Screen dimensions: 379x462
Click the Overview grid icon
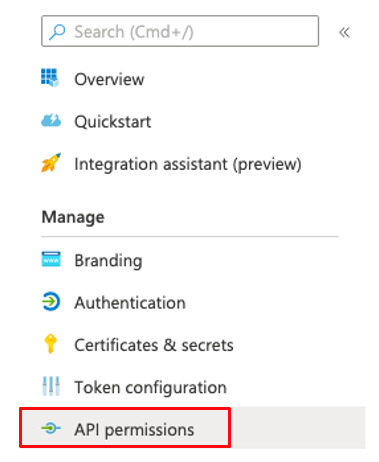(x=50, y=78)
